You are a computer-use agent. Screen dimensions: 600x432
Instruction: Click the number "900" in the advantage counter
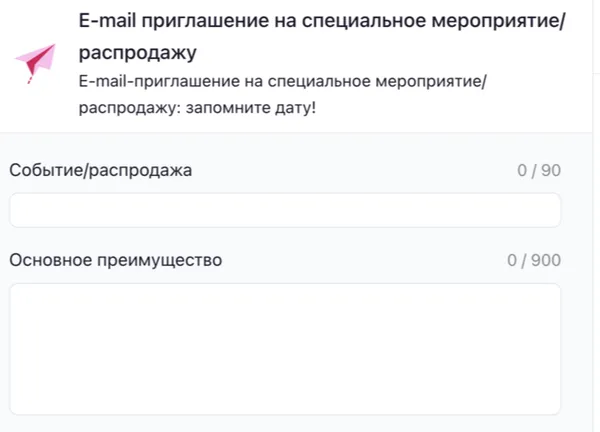[x=546, y=261]
